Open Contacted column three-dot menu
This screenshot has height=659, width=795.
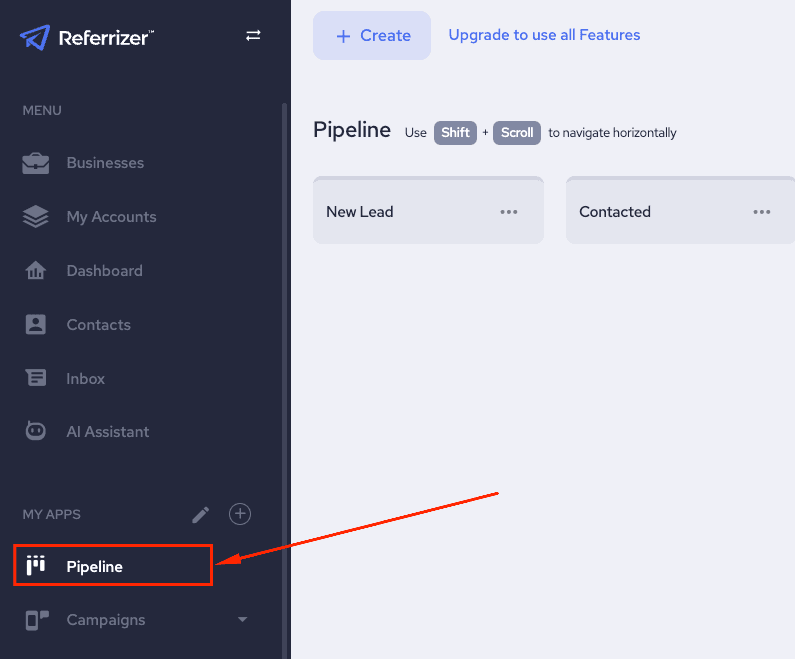[762, 212]
